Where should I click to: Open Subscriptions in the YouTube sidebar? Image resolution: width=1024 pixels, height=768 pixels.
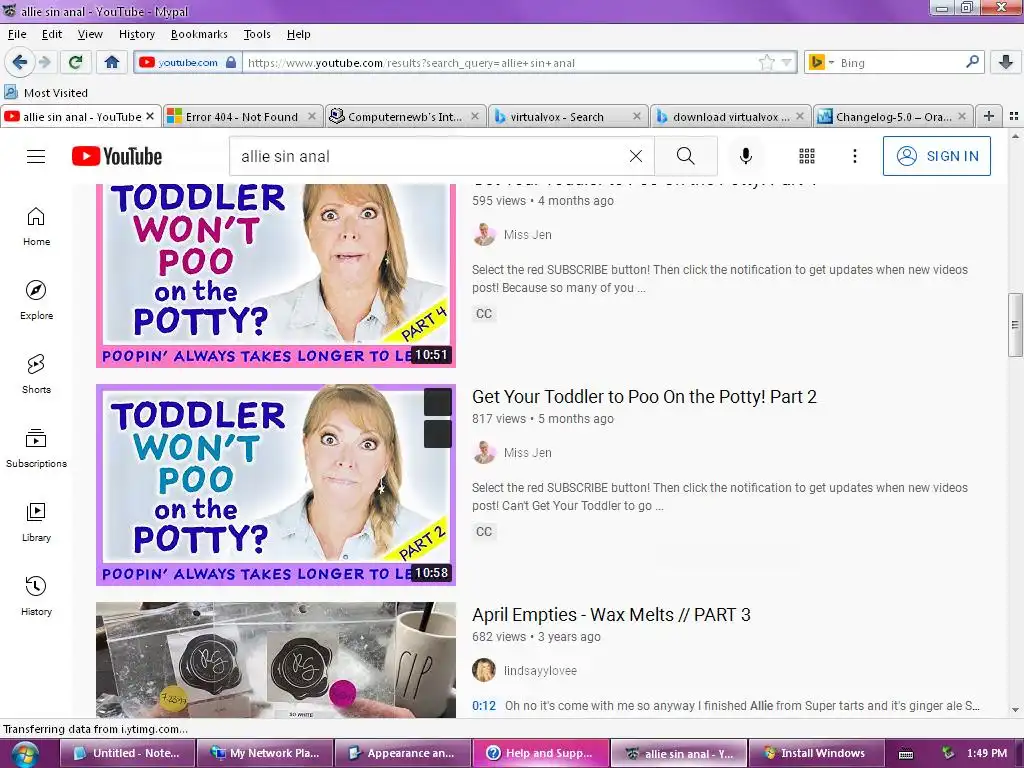(x=37, y=449)
